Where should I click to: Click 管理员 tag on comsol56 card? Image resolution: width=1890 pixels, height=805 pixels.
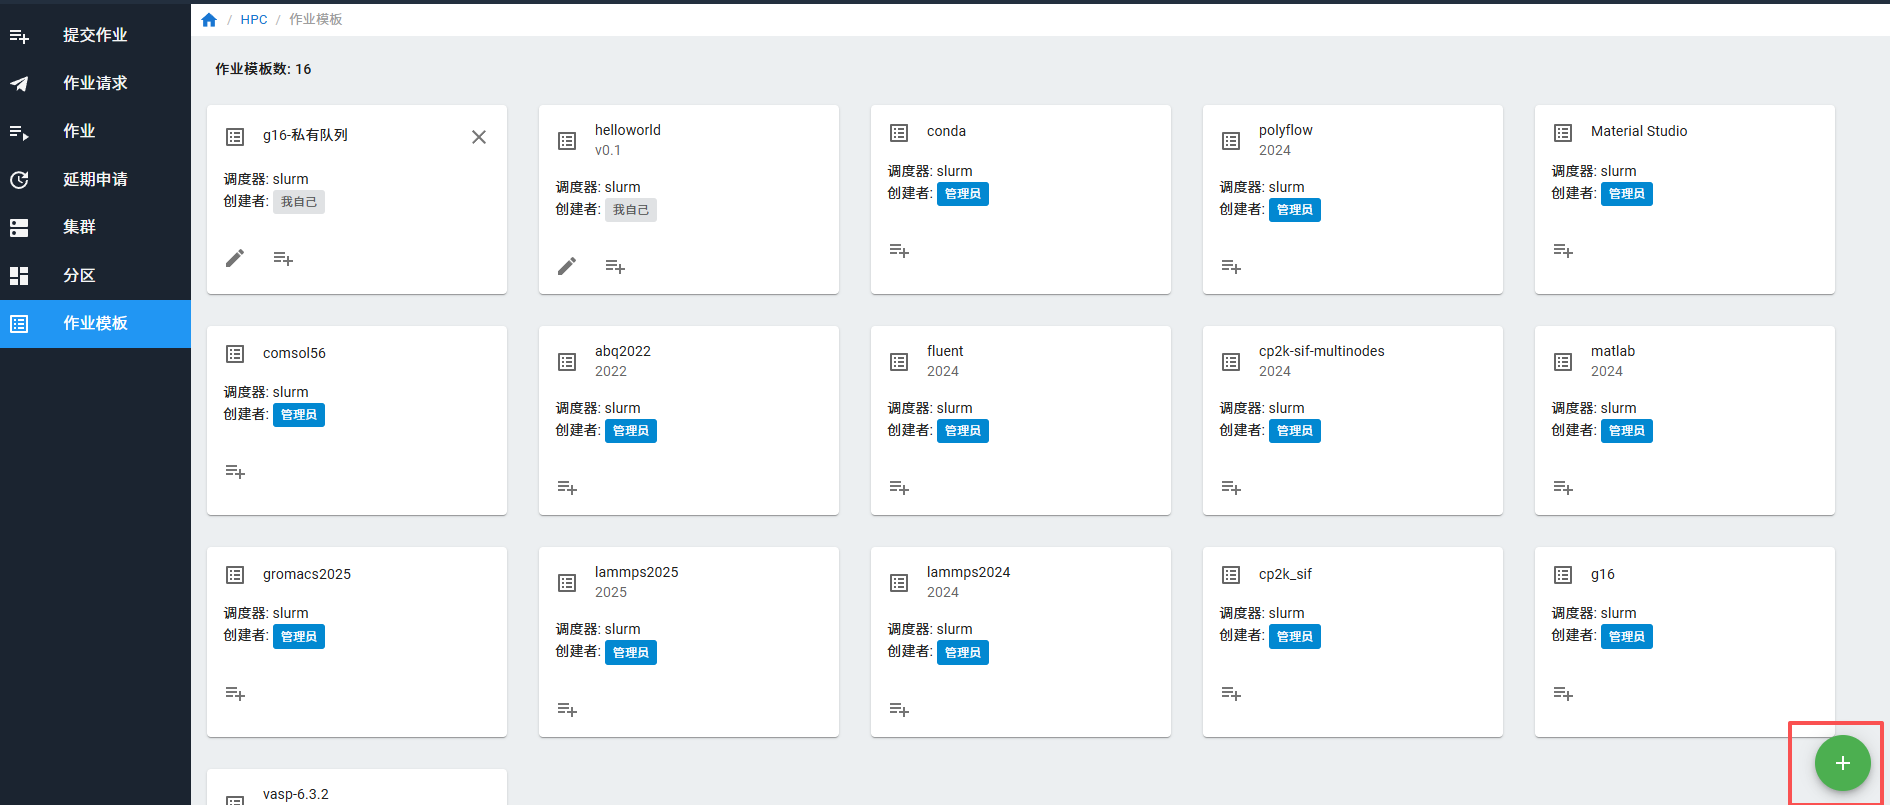point(299,415)
